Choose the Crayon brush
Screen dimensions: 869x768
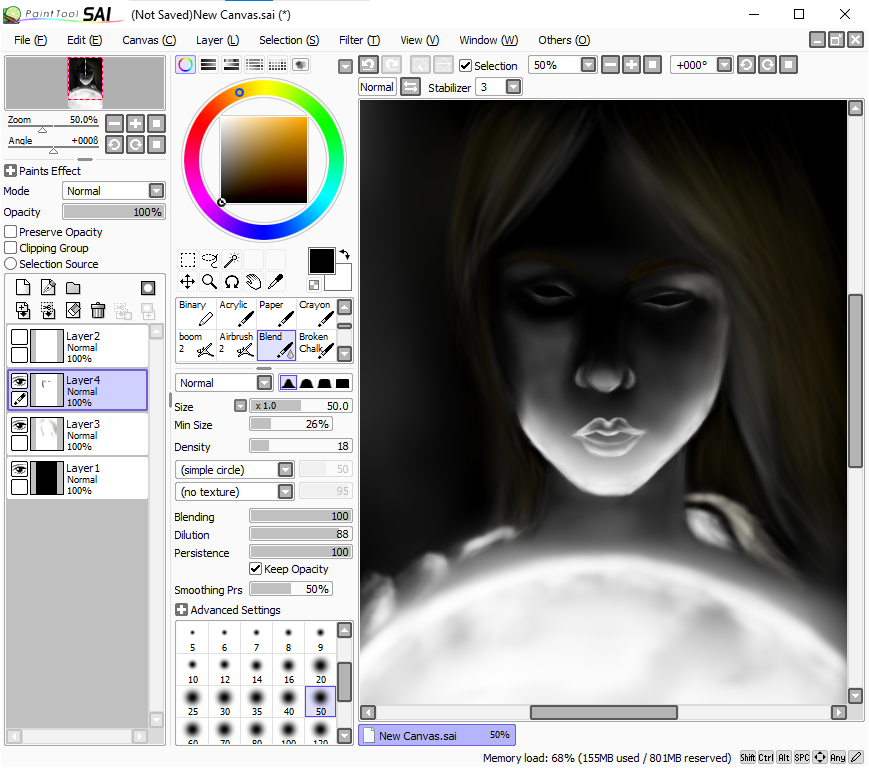[x=316, y=313]
